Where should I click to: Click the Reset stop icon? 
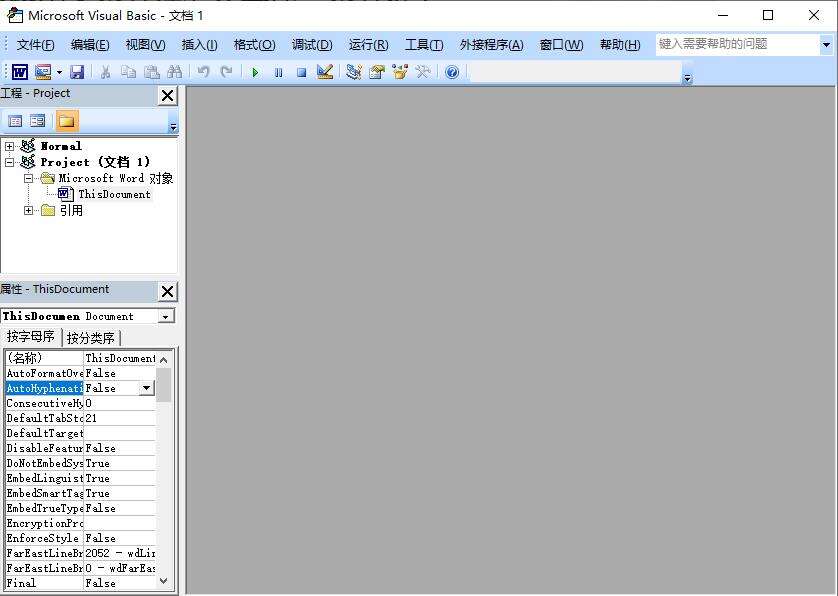[301, 72]
